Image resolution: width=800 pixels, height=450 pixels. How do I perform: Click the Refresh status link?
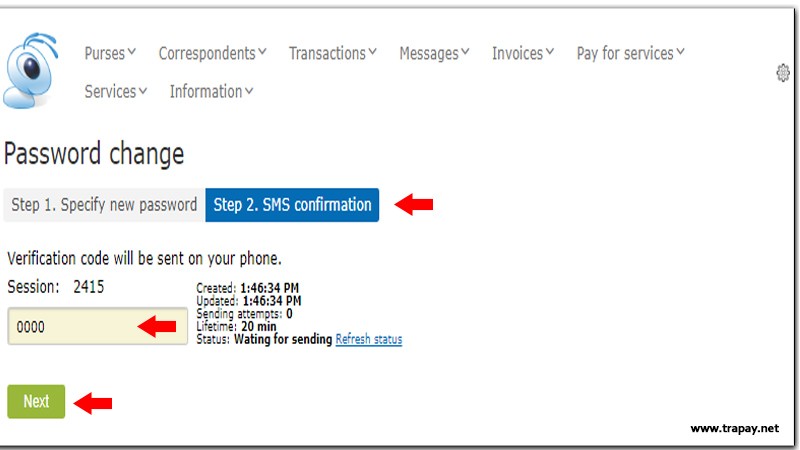368,339
